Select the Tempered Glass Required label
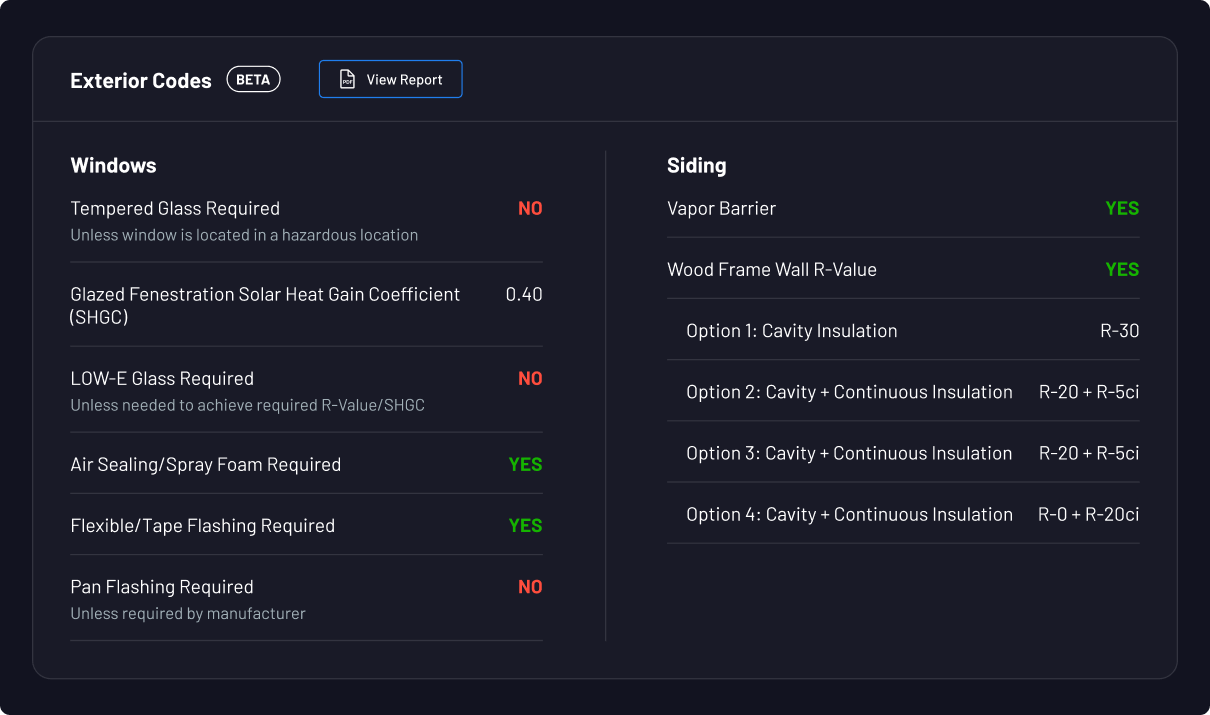Viewport: 1210px width, 715px height. point(175,208)
